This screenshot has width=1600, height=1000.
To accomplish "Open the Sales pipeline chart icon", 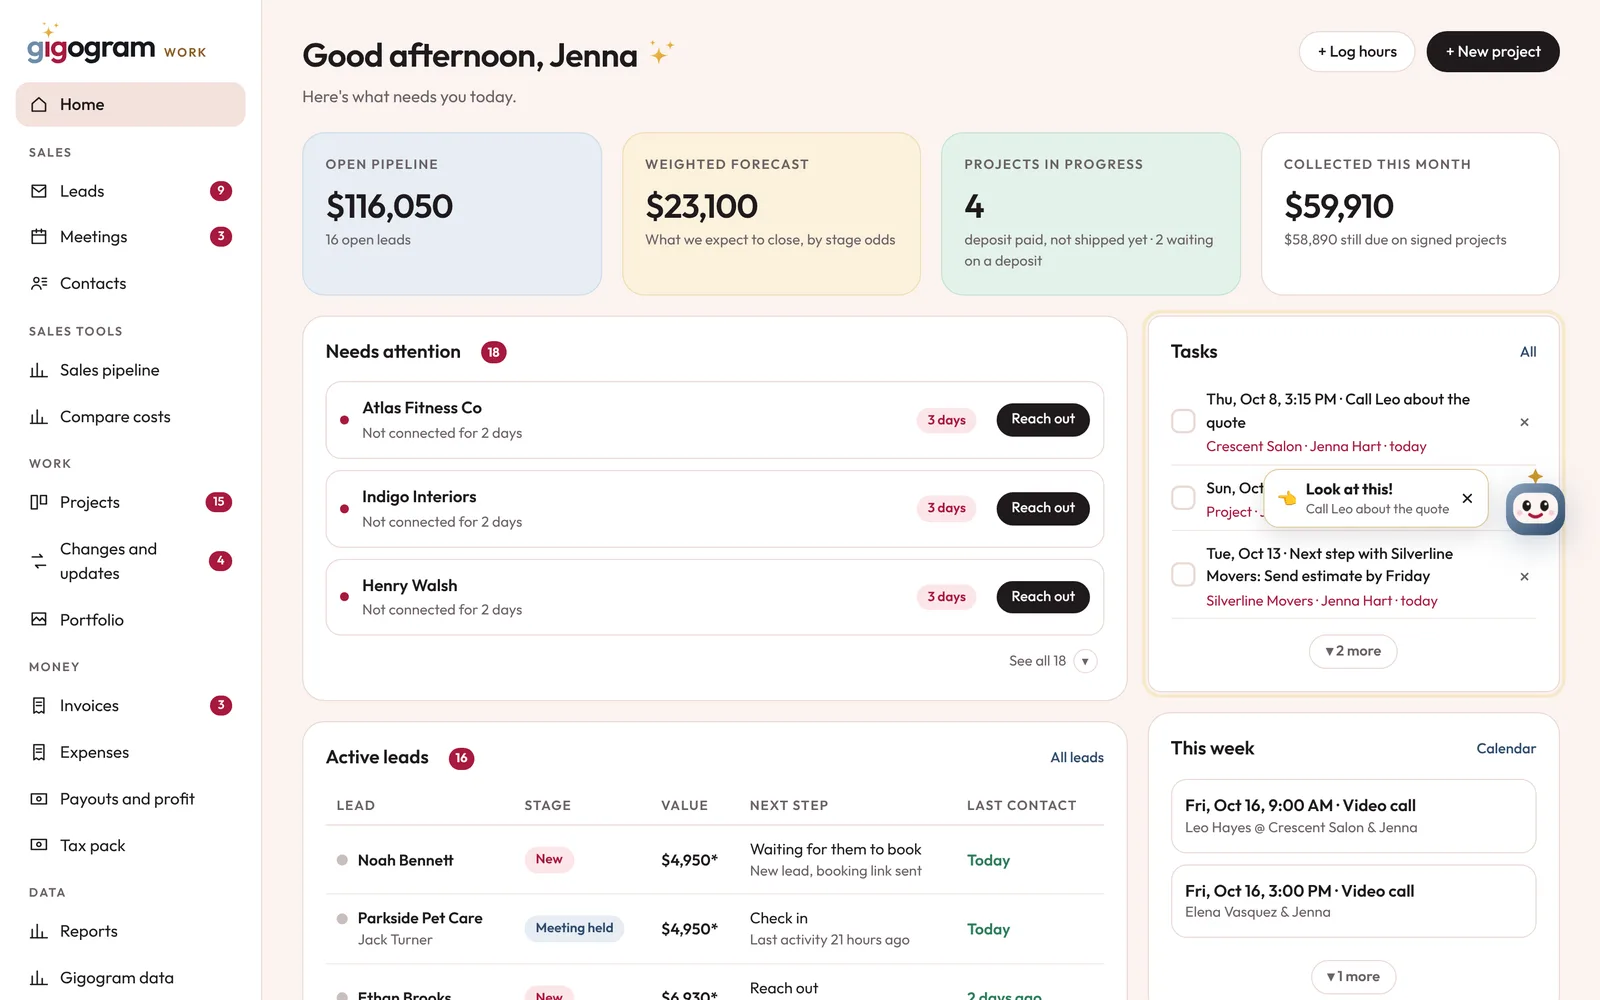I will pyautogui.click(x=39, y=370).
